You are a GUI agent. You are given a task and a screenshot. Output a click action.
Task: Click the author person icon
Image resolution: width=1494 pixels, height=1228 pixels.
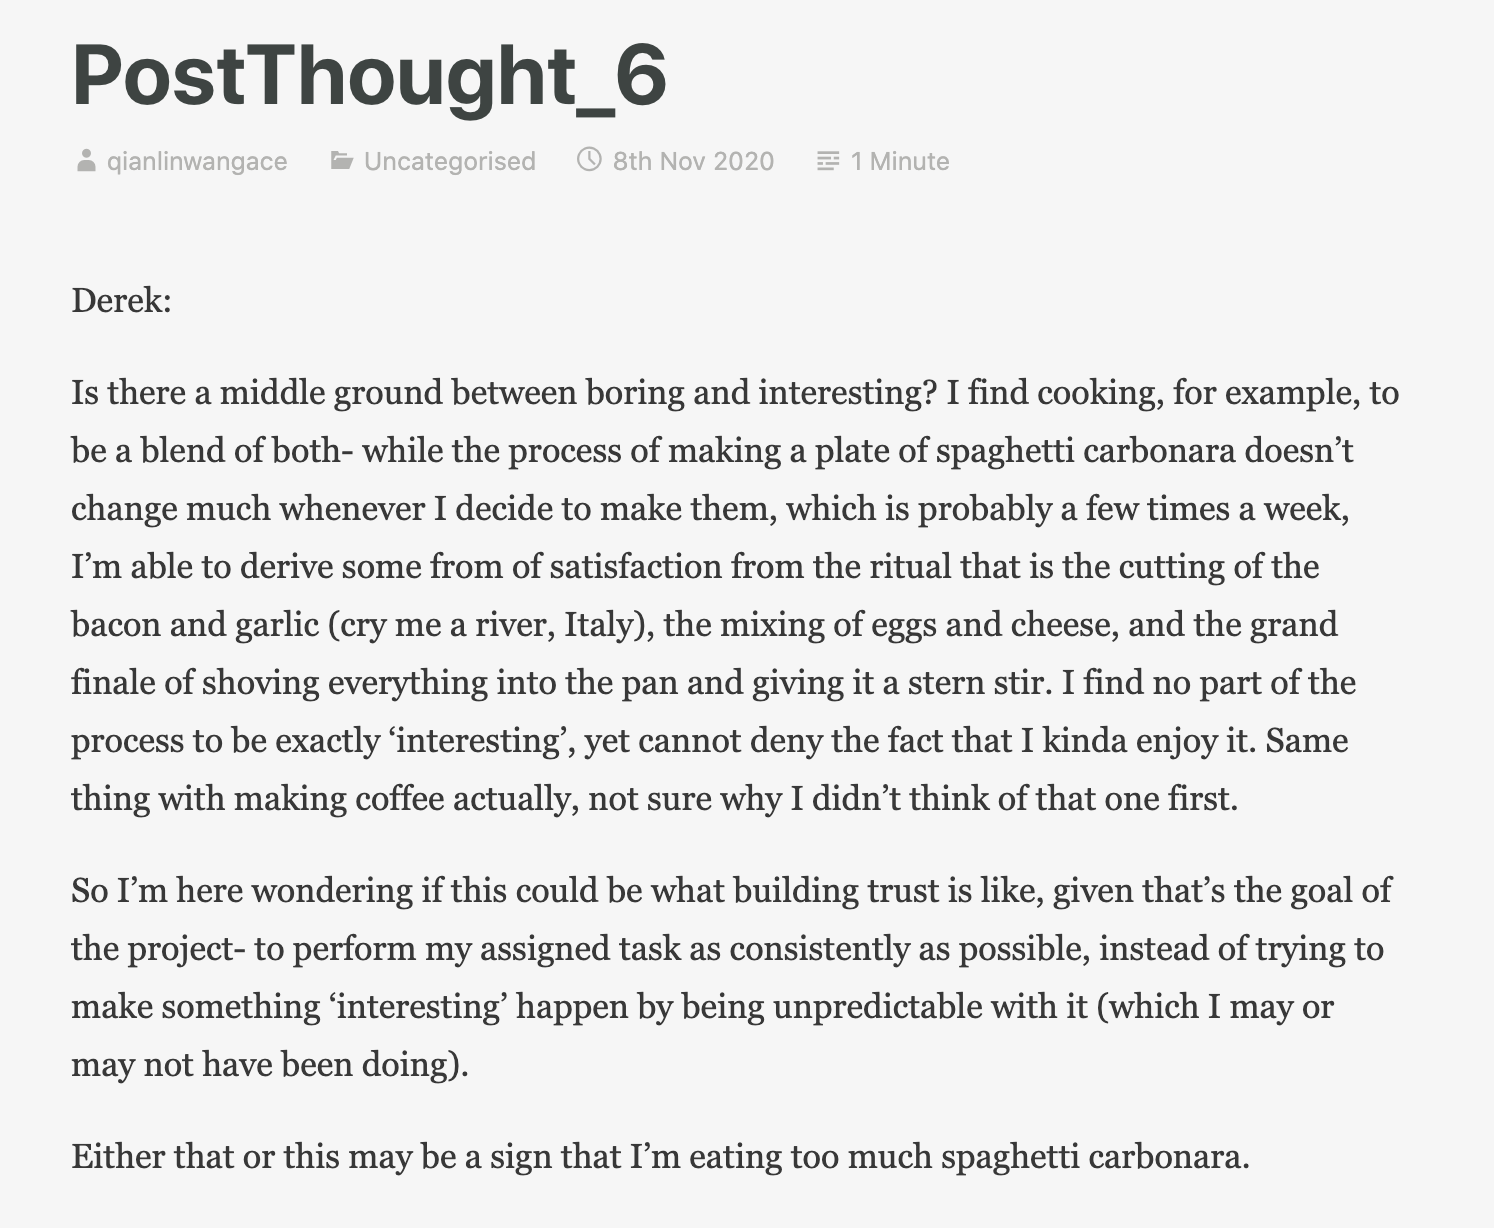coord(86,161)
